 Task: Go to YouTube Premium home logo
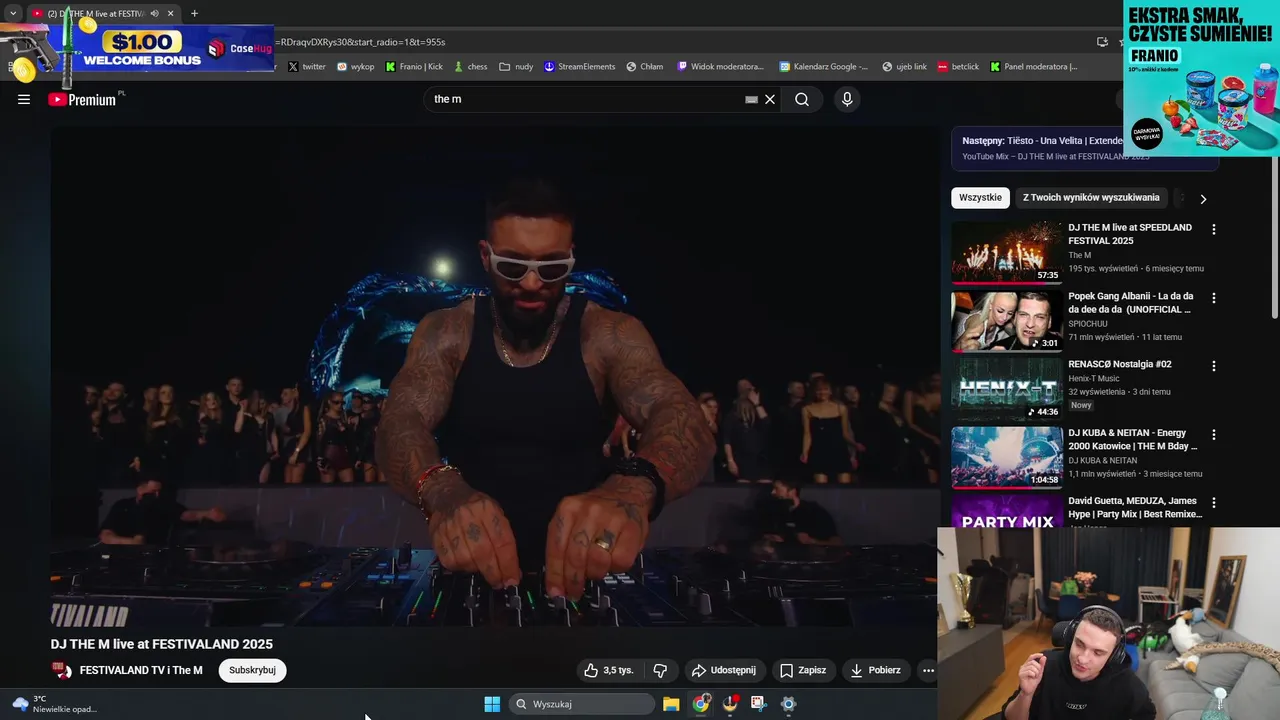pyautogui.click(x=82, y=99)
